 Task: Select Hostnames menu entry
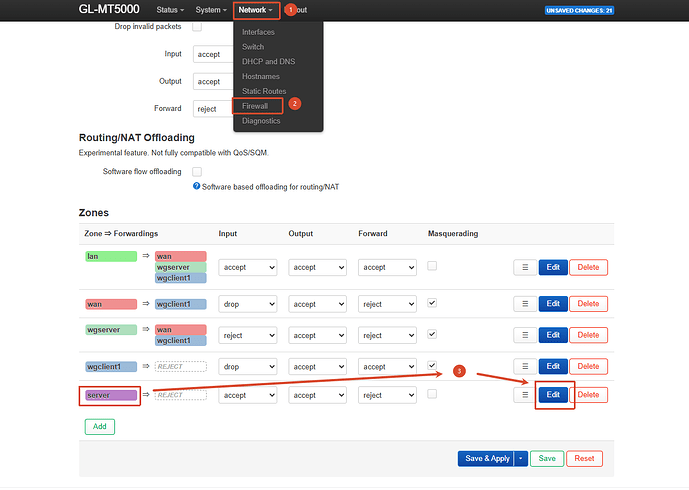point(261,76)
